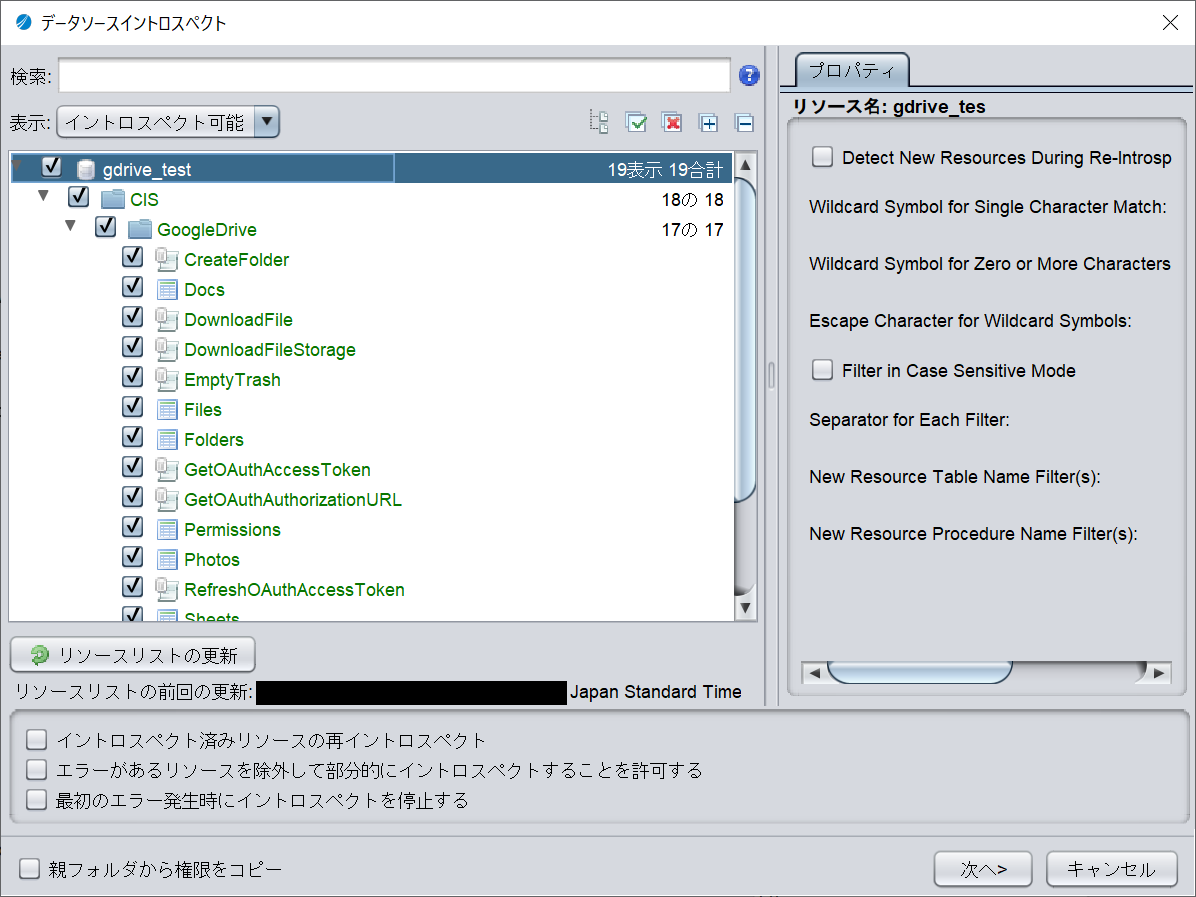Collapse the gdrive_test tree node
1196x897 pixels.
tap(18, 166)
